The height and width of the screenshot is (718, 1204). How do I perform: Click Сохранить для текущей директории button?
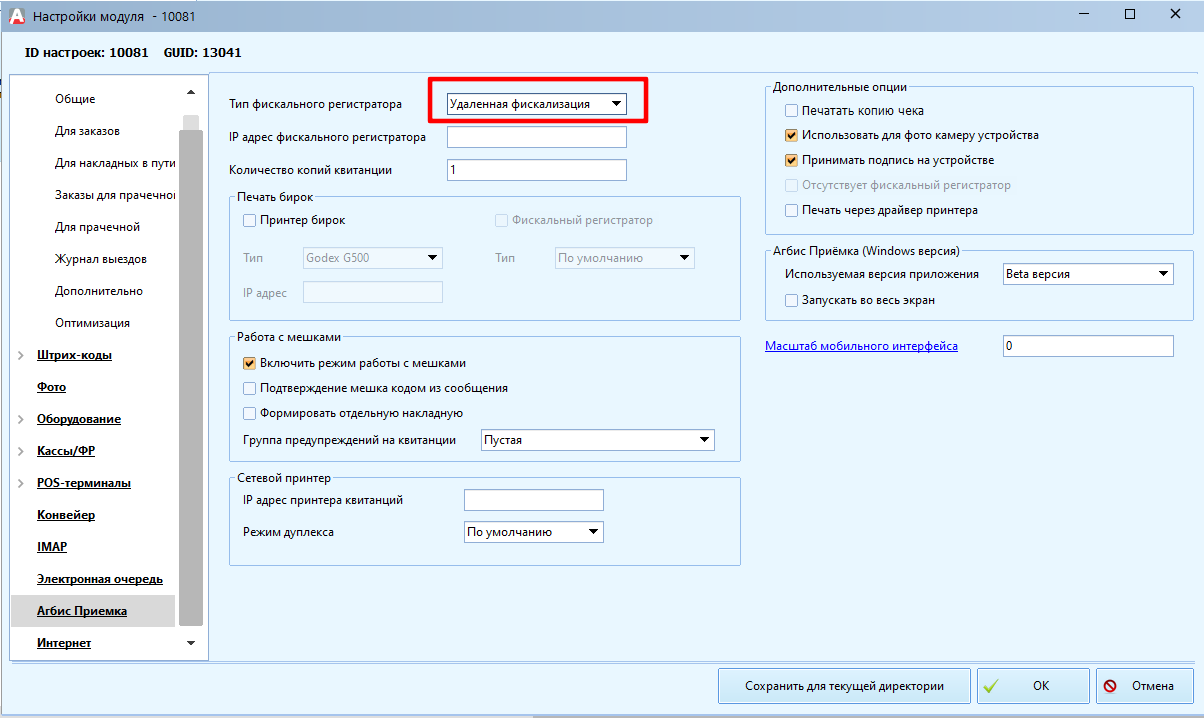[x=844, y=686]
